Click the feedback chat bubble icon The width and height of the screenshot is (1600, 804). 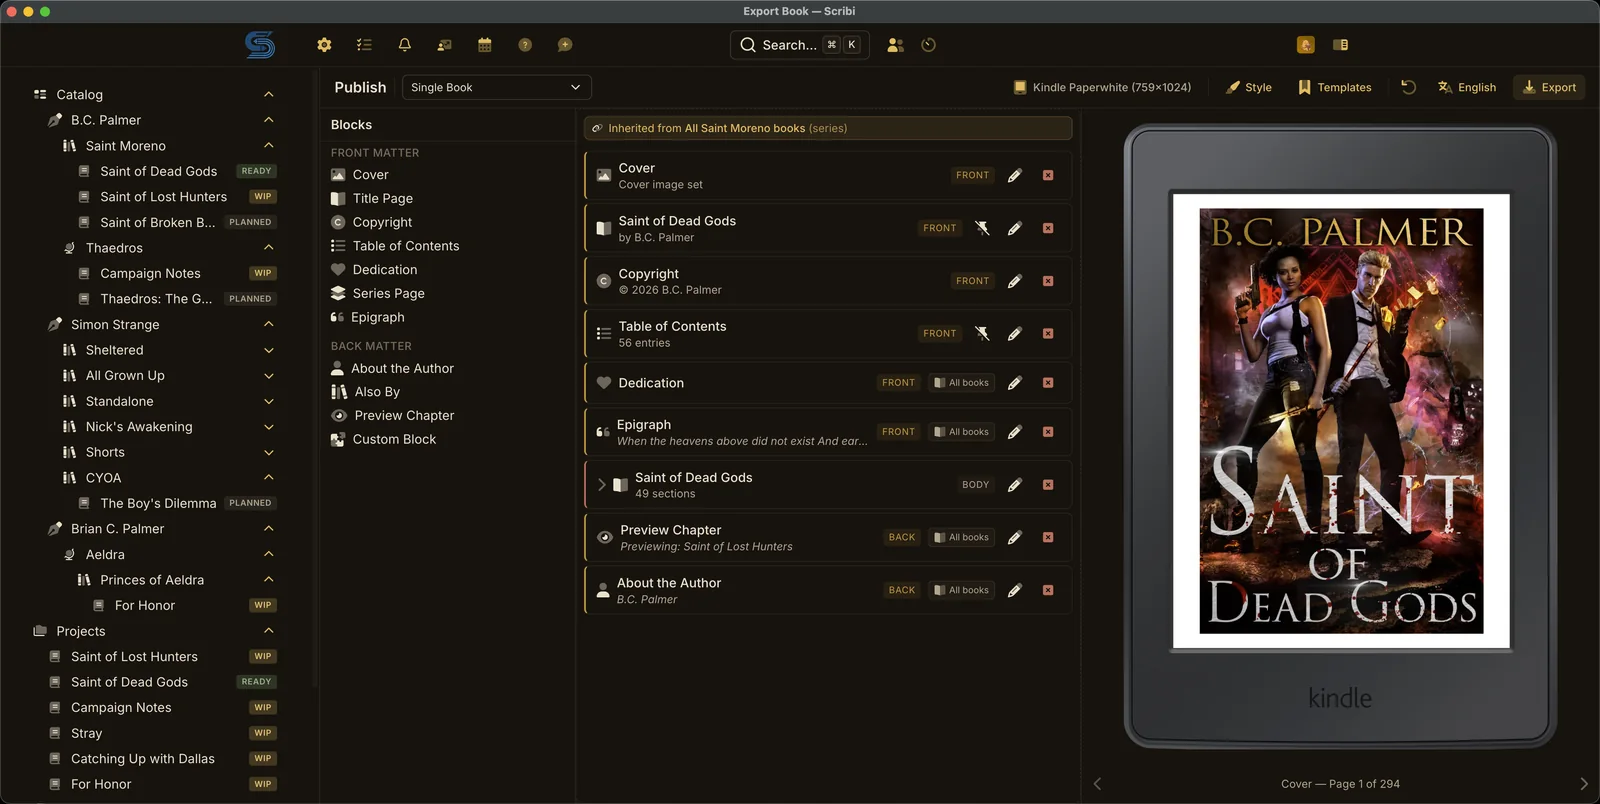565,45
